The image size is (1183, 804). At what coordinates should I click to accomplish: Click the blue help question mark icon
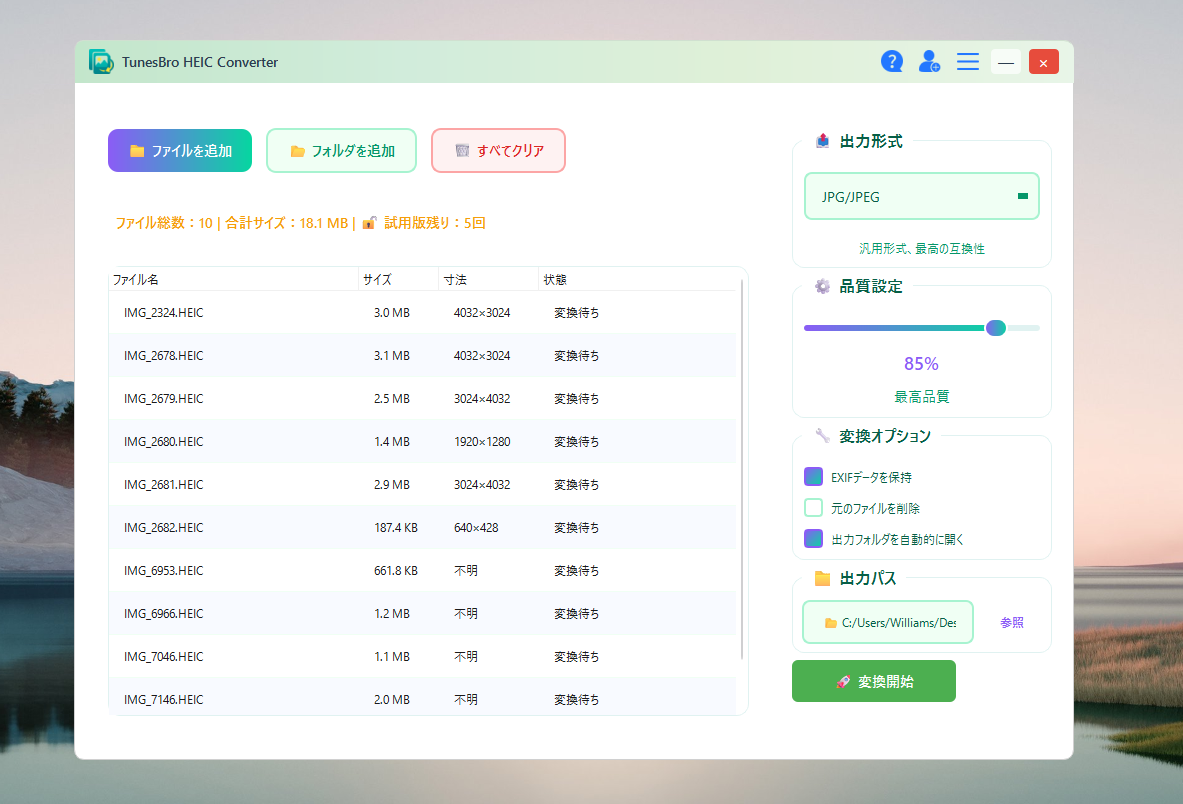tap(891, 62)
